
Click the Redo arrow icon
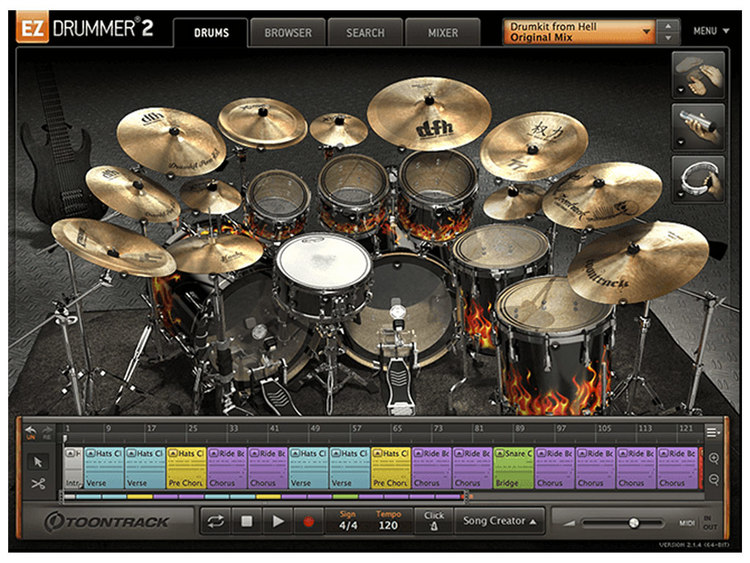coord(47,431)
